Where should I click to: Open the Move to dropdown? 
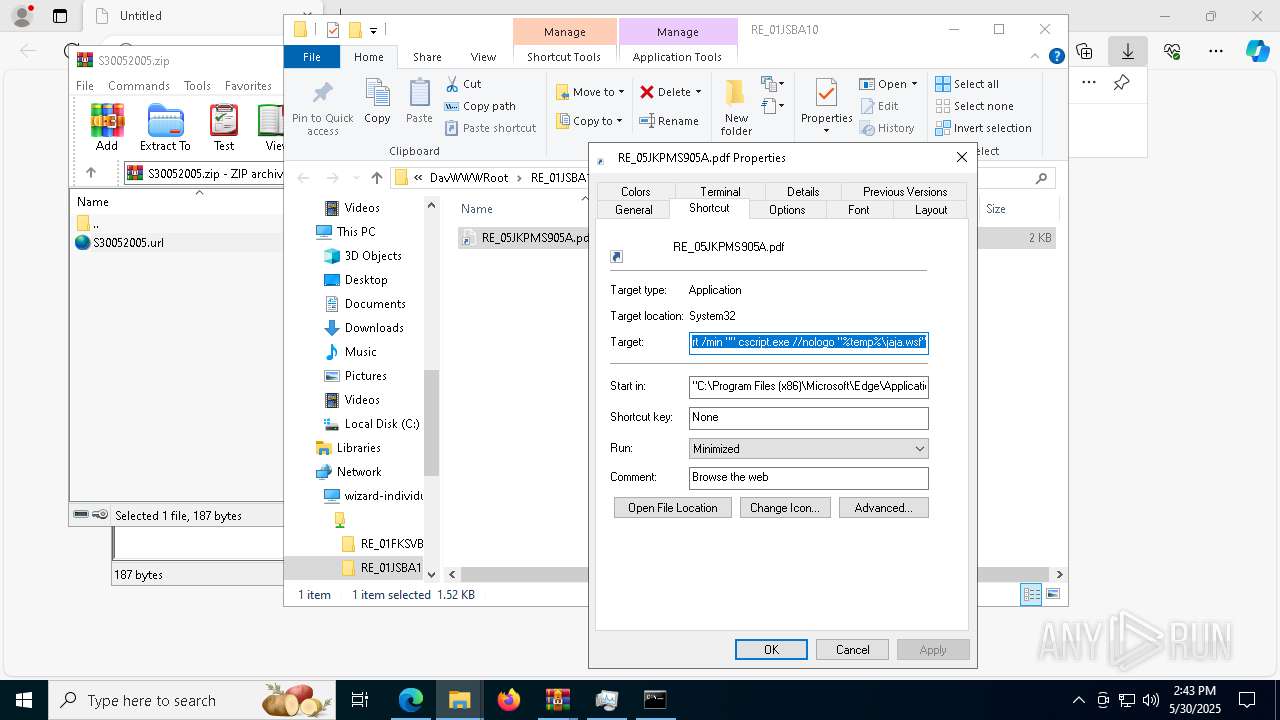pos(591,92)
